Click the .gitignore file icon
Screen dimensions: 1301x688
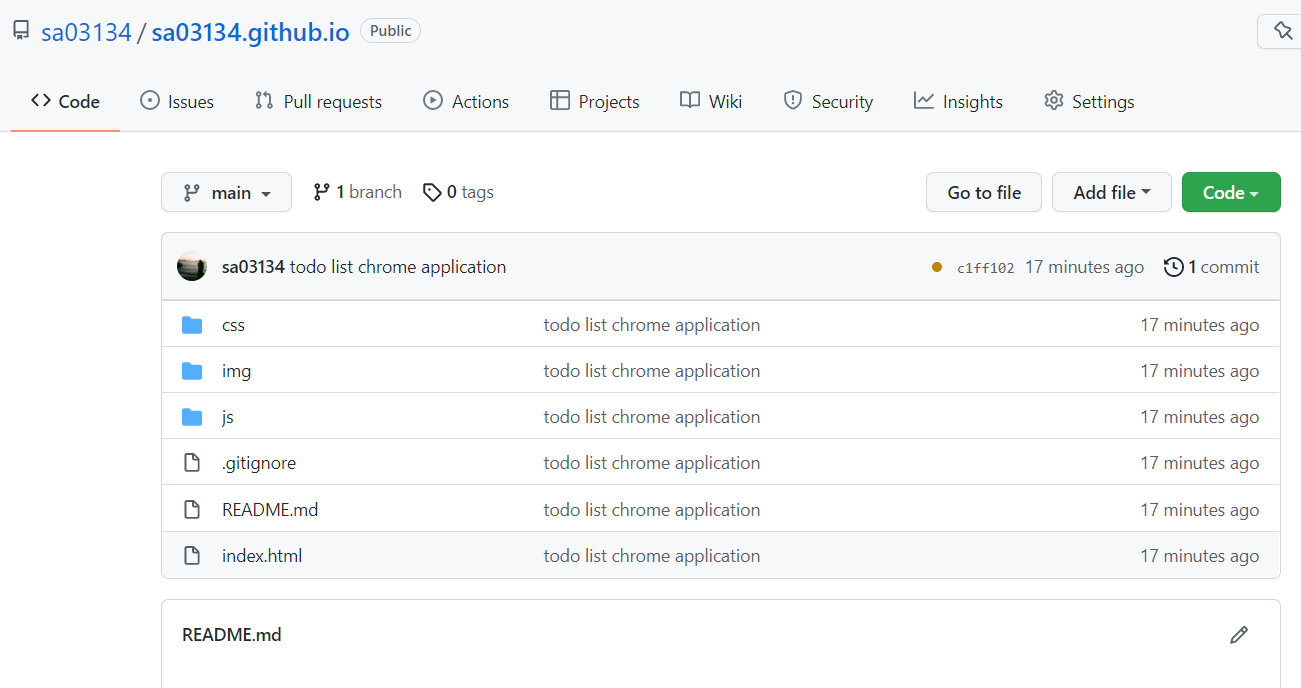pos(192,463)
